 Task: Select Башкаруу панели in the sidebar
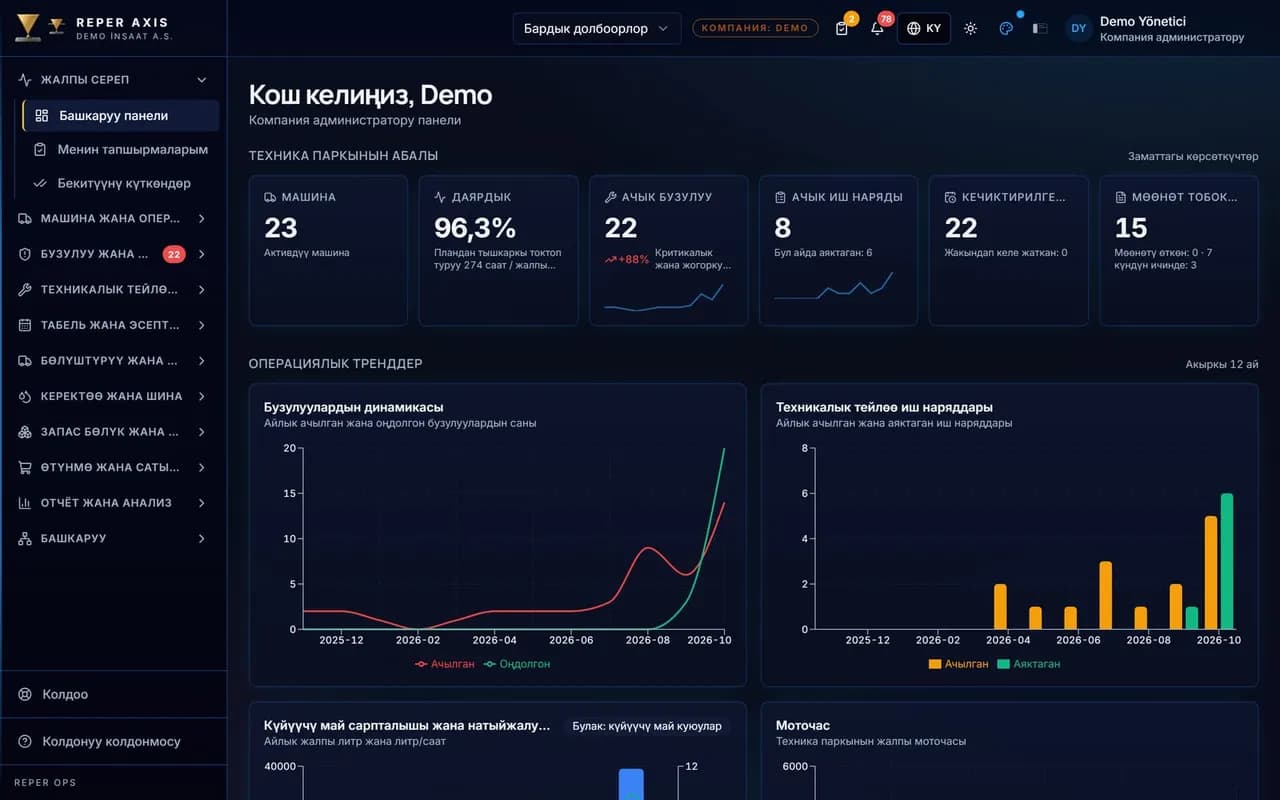[x=121, y=116]
